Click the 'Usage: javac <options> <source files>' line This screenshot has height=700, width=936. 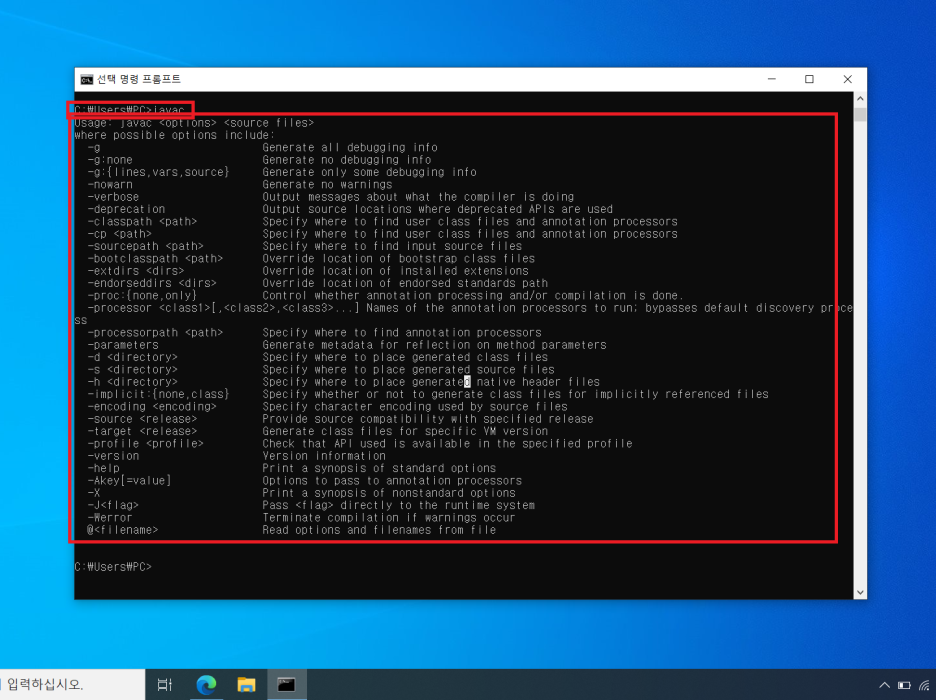pyautogui.click(x=194, y=123)
